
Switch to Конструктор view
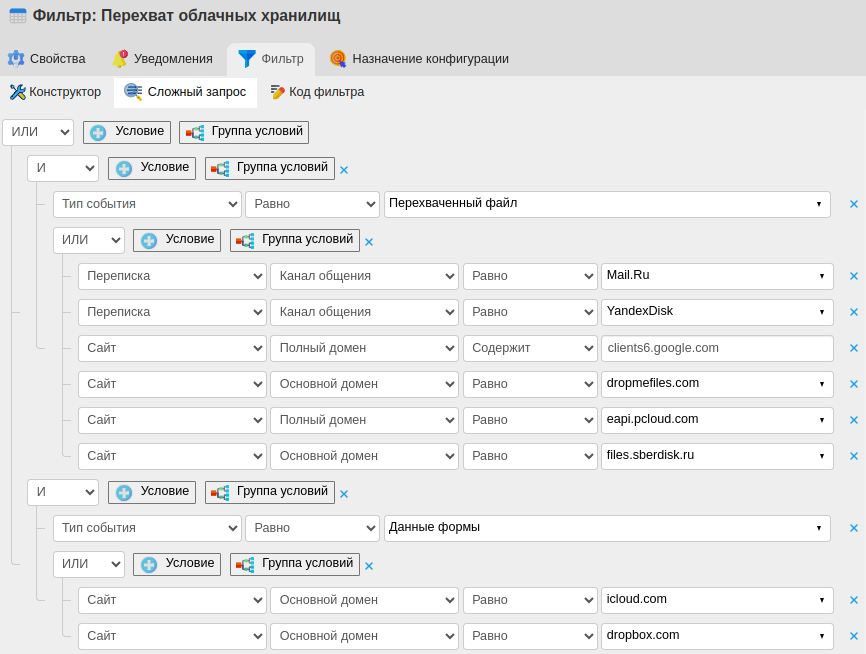pos(56,92)
